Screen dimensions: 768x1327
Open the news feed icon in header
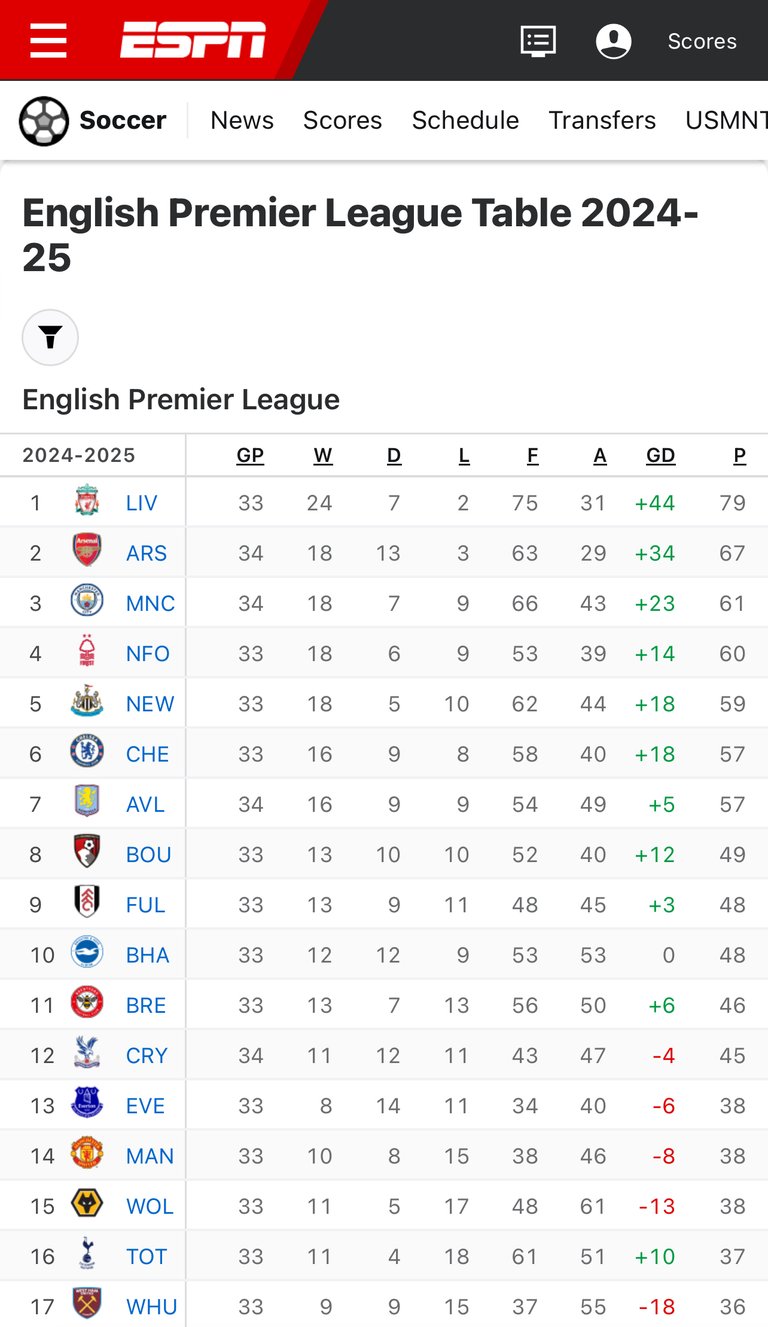coord(538,41)
